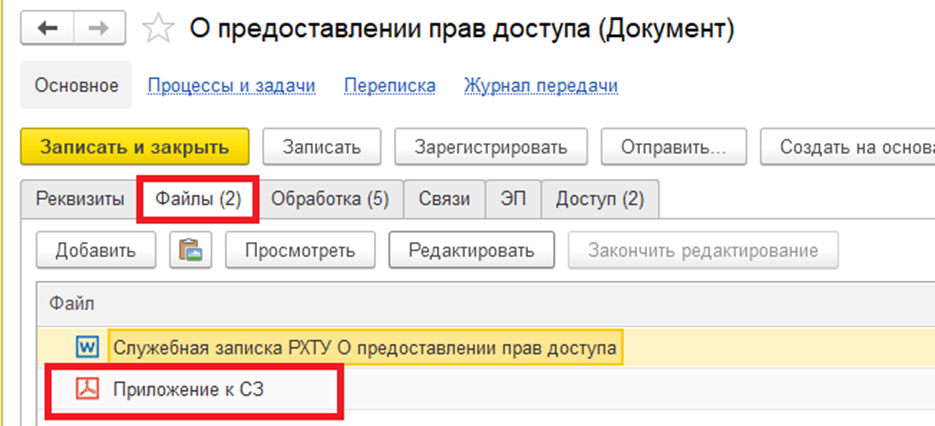Go to the Переписка section
Image resolution: width=935 pixels, height=426 pixels.
[x=389, y=86]
